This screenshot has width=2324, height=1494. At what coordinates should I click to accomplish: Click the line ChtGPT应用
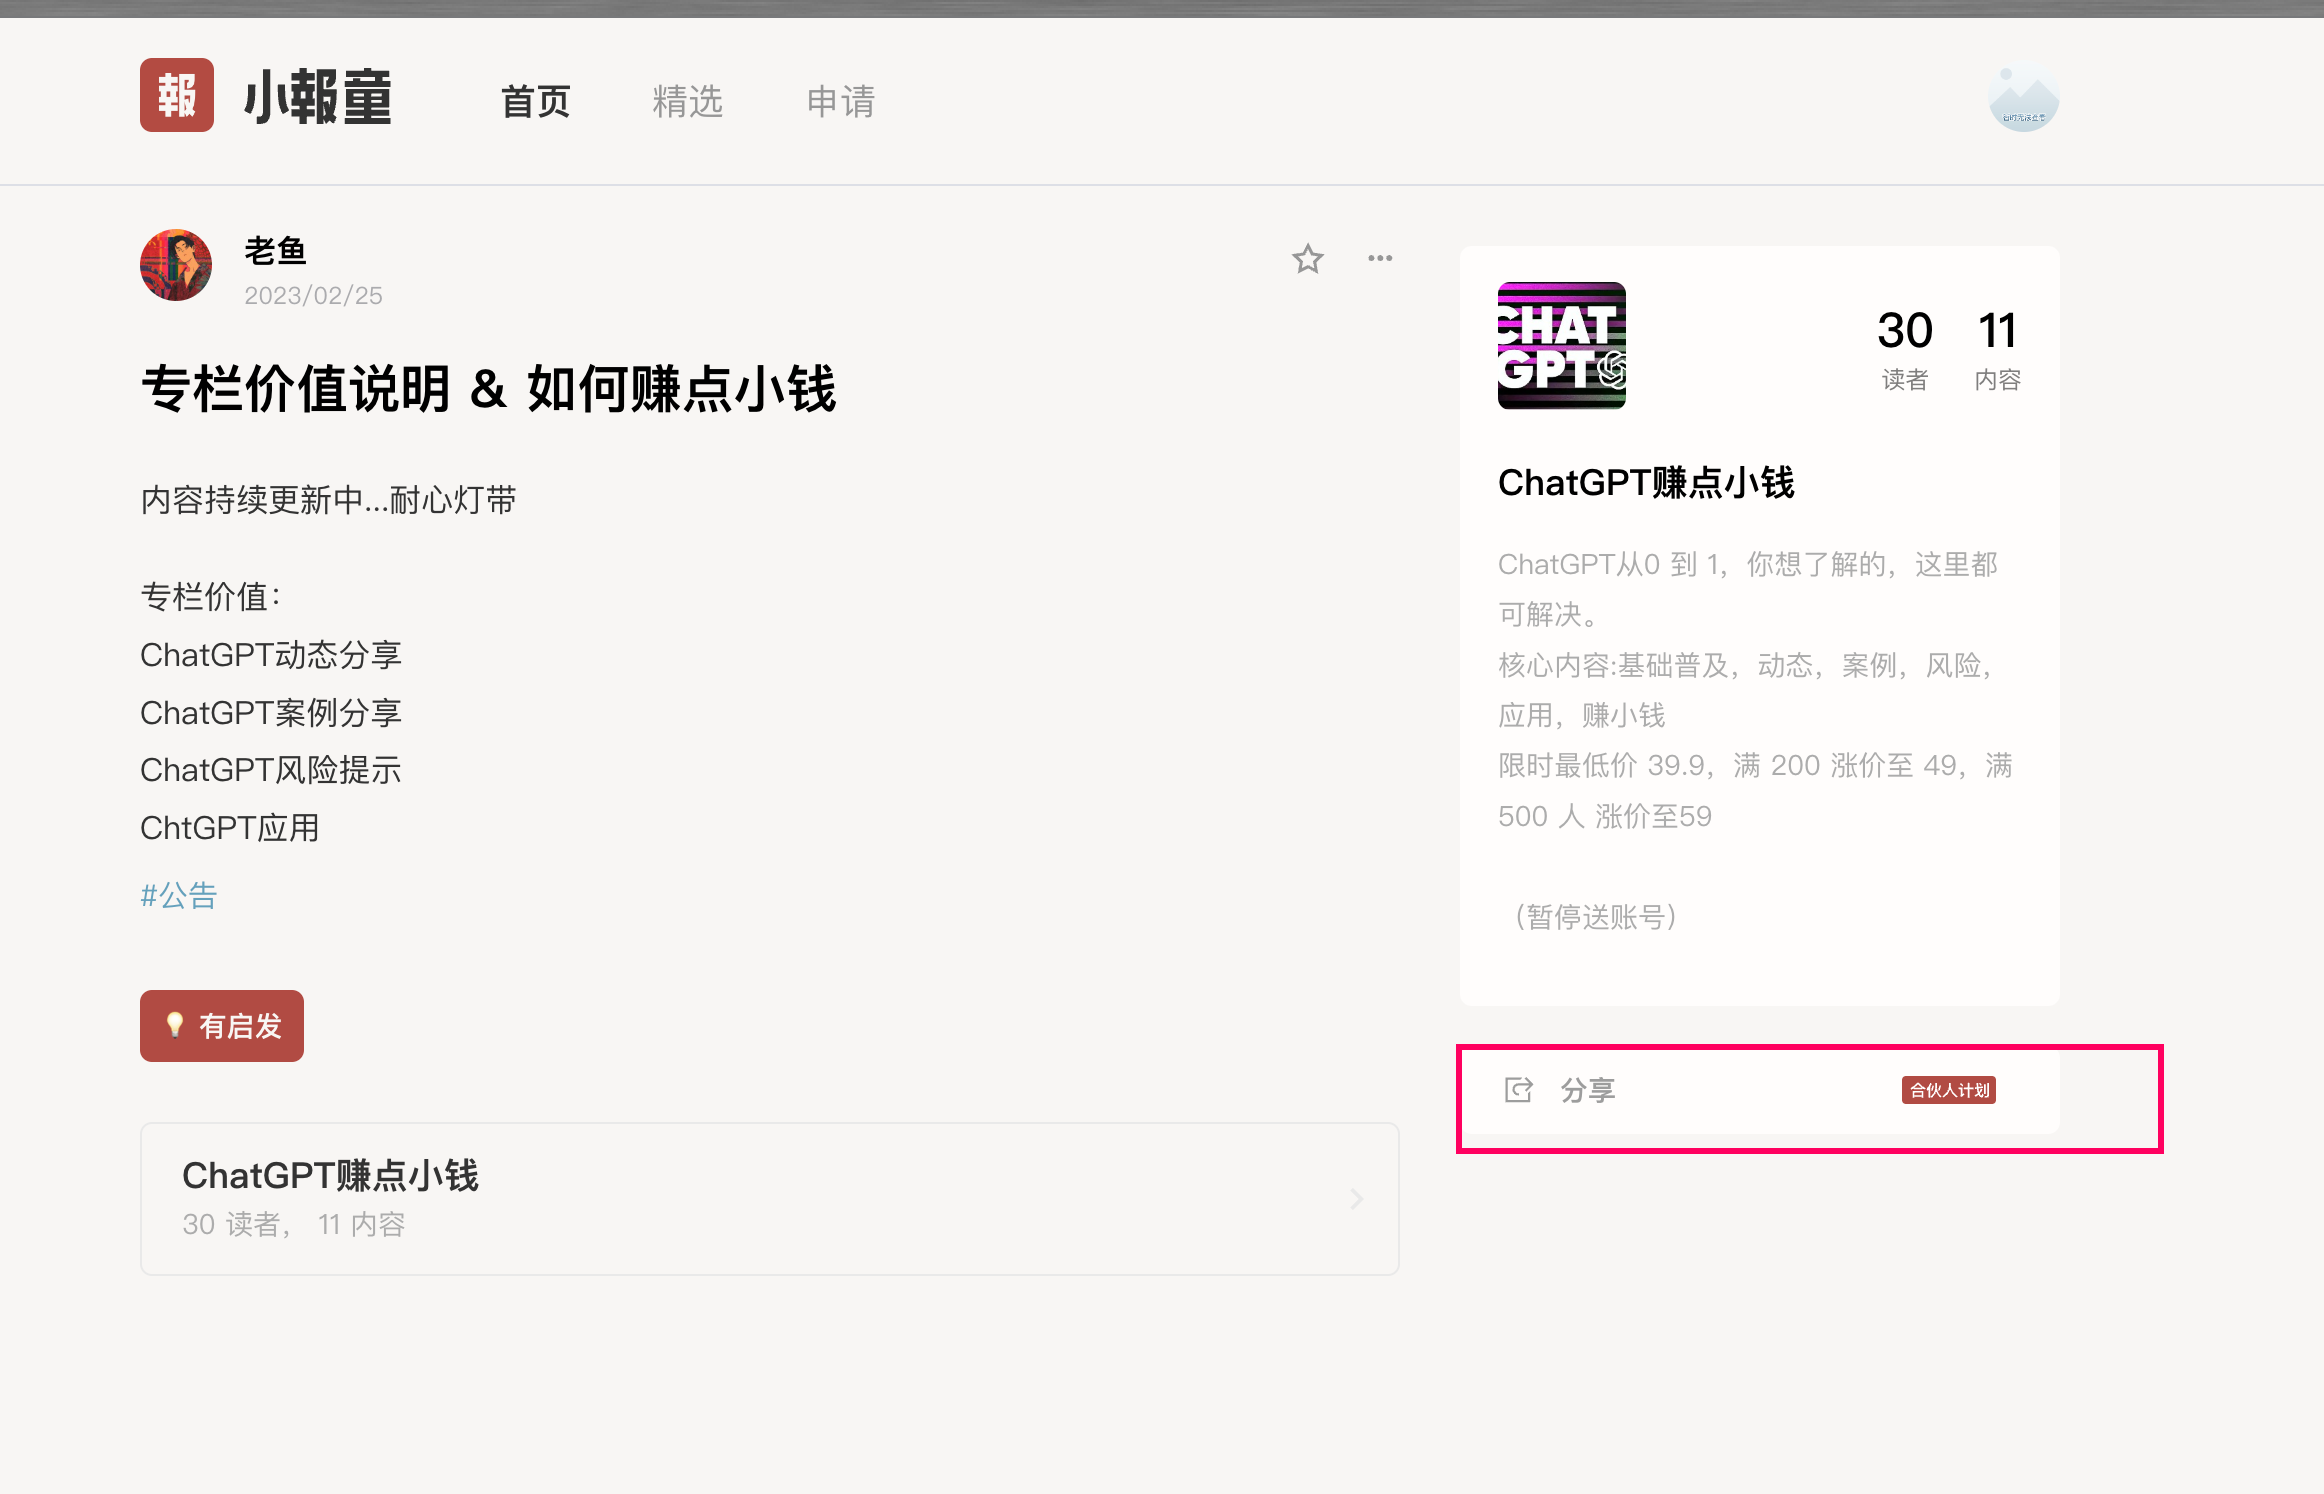coord(230,828)
